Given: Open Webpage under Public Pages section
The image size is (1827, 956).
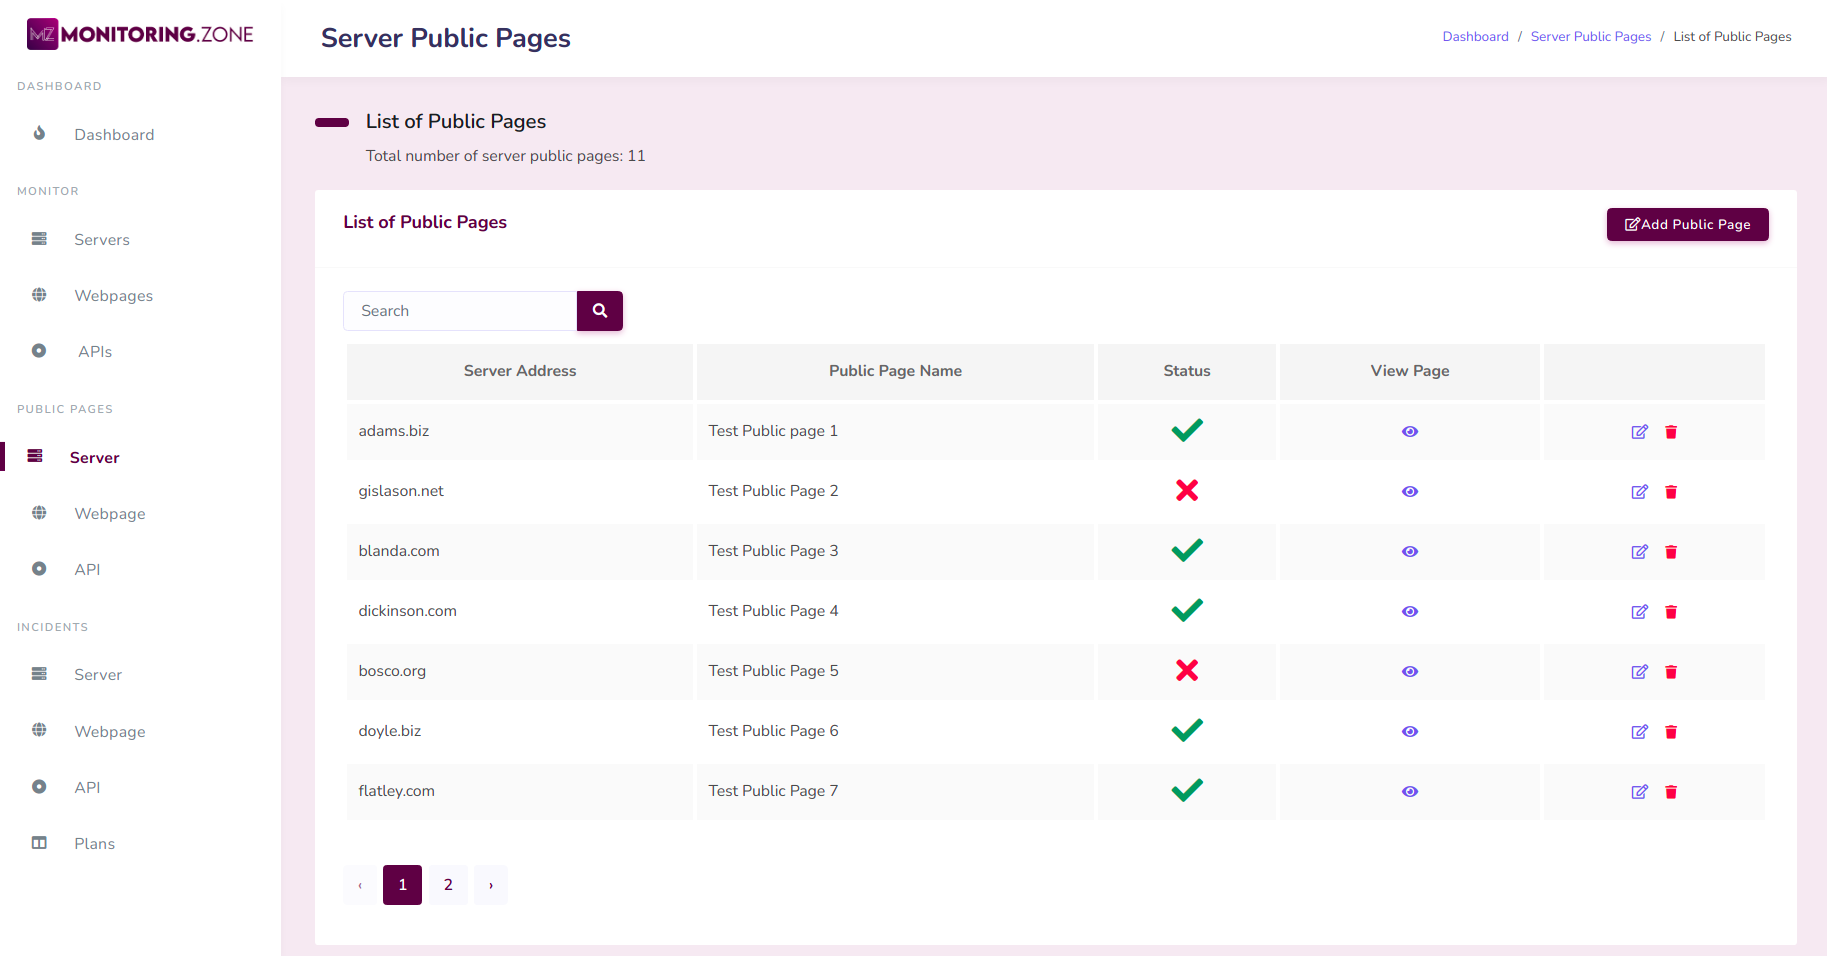Looking at the screenshot, I should (109, 514).
